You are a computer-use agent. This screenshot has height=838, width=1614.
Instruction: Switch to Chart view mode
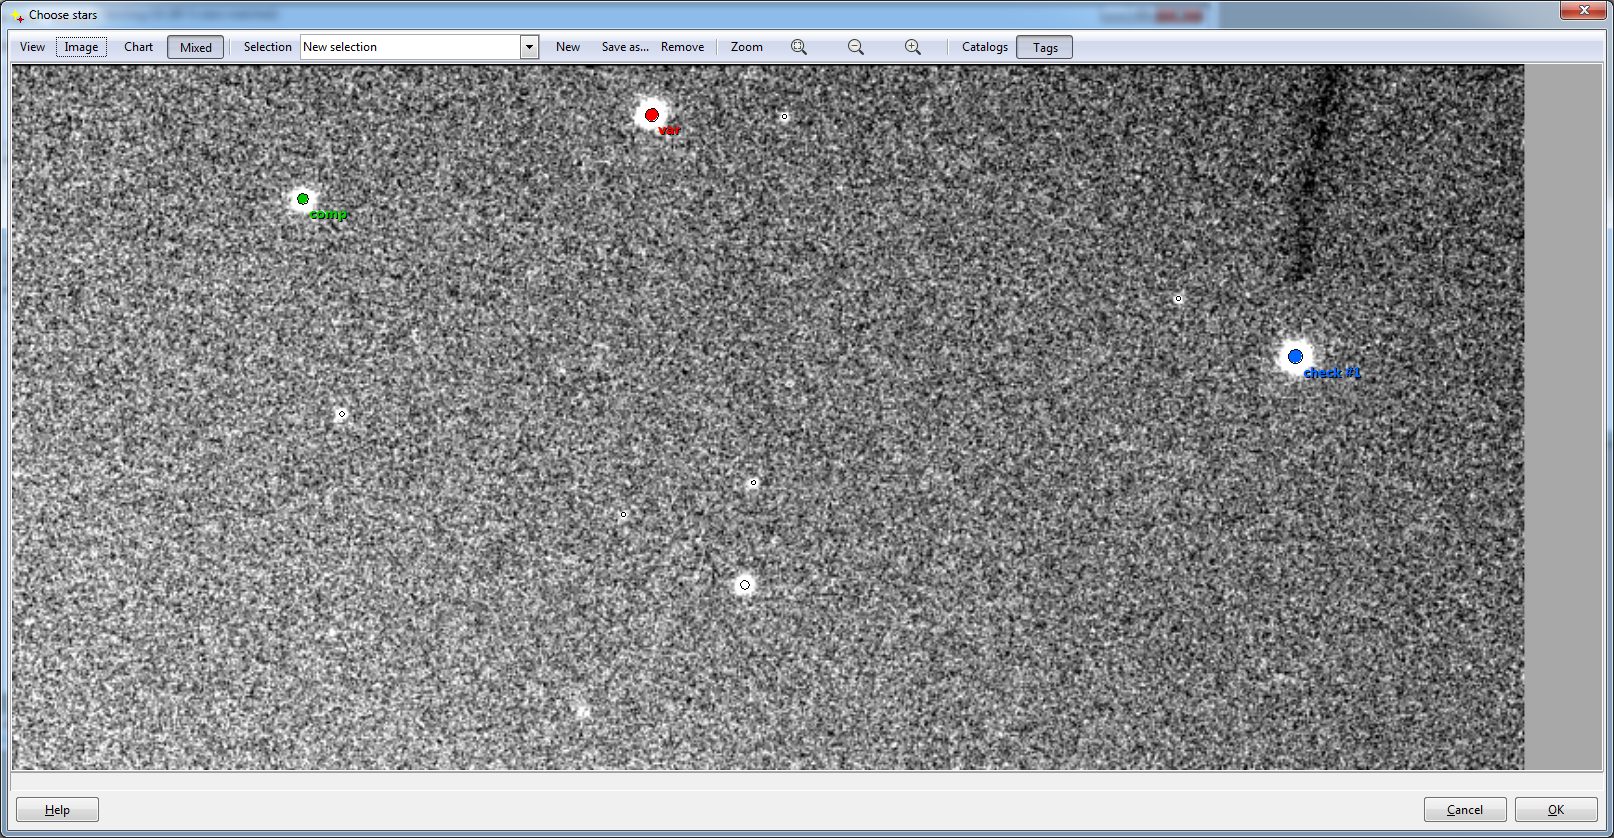(138, 47)
